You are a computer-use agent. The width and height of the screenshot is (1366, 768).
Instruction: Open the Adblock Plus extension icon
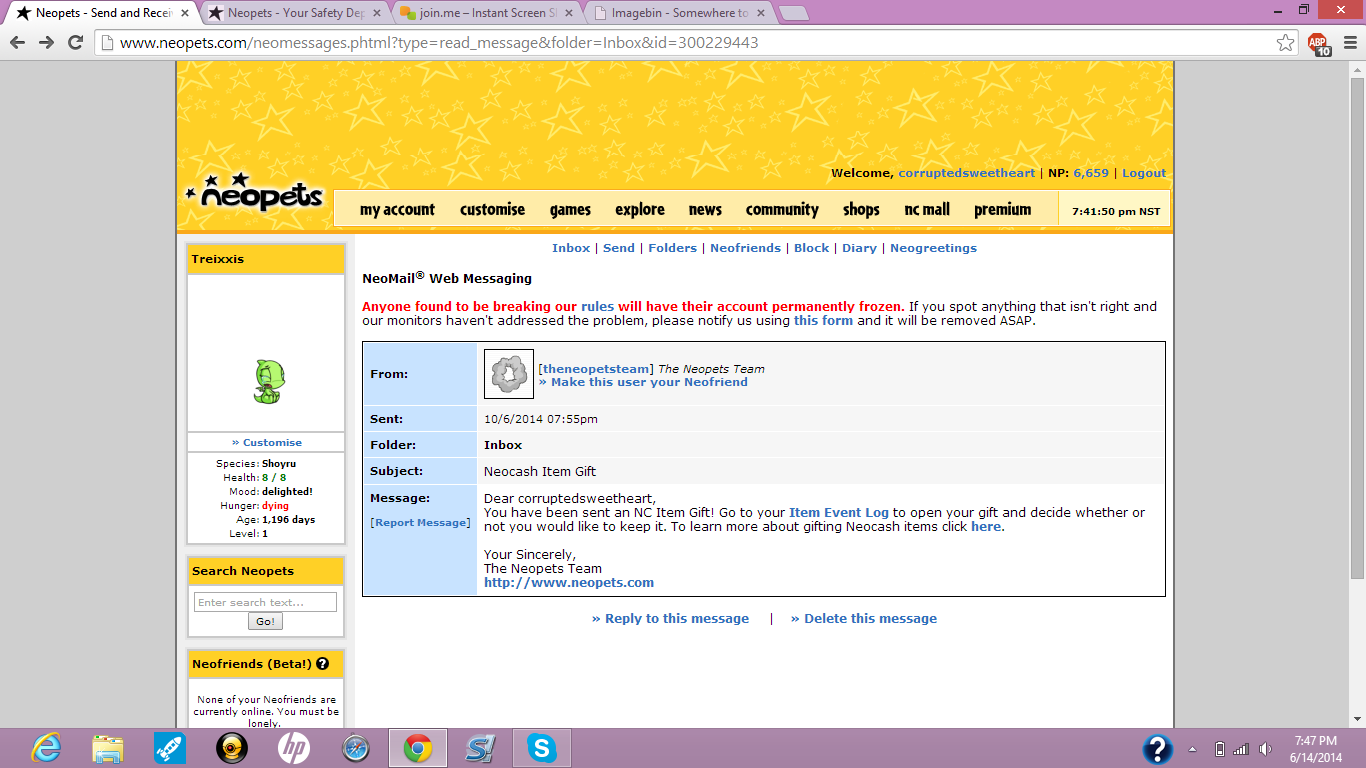[1320, 44]
